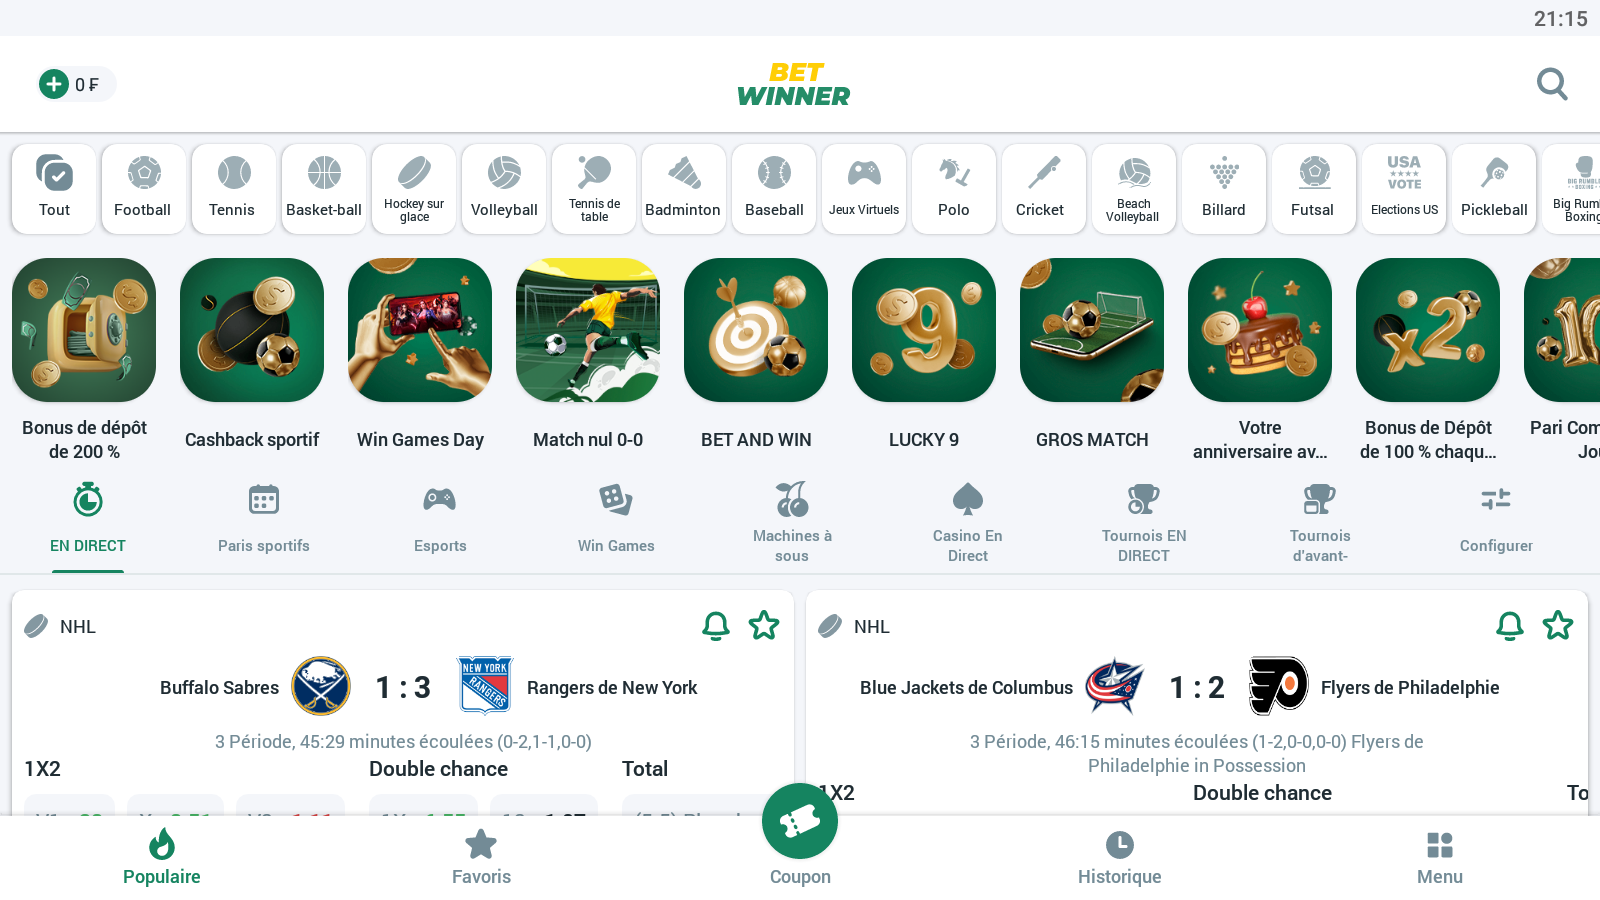Open the Cashback sportif promotion tile
The height and width of the screenshot is (900, 1600).
[252, 355]
